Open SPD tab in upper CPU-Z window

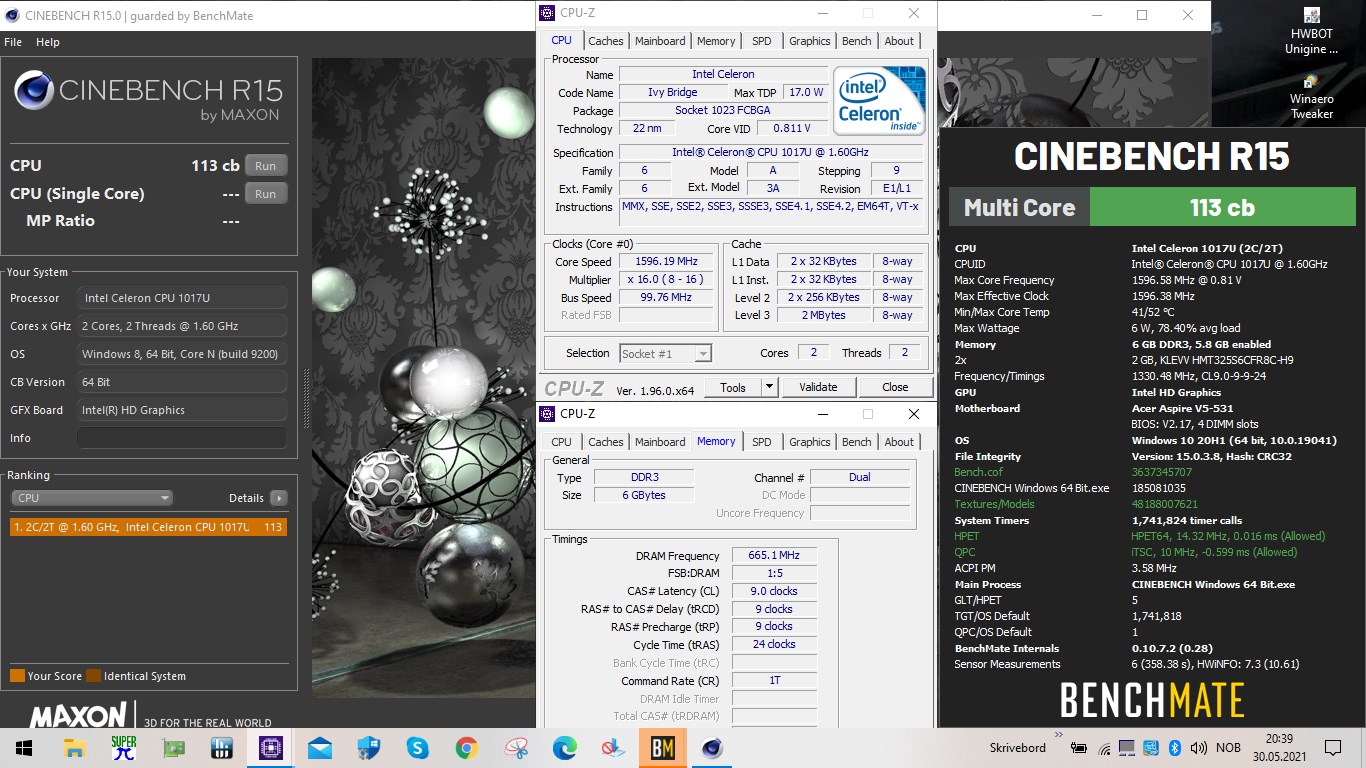762,41
